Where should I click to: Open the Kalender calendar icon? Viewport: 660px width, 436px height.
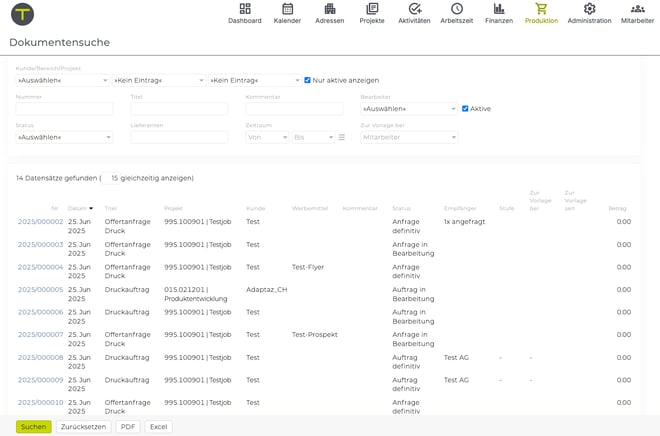click(287, 9)
